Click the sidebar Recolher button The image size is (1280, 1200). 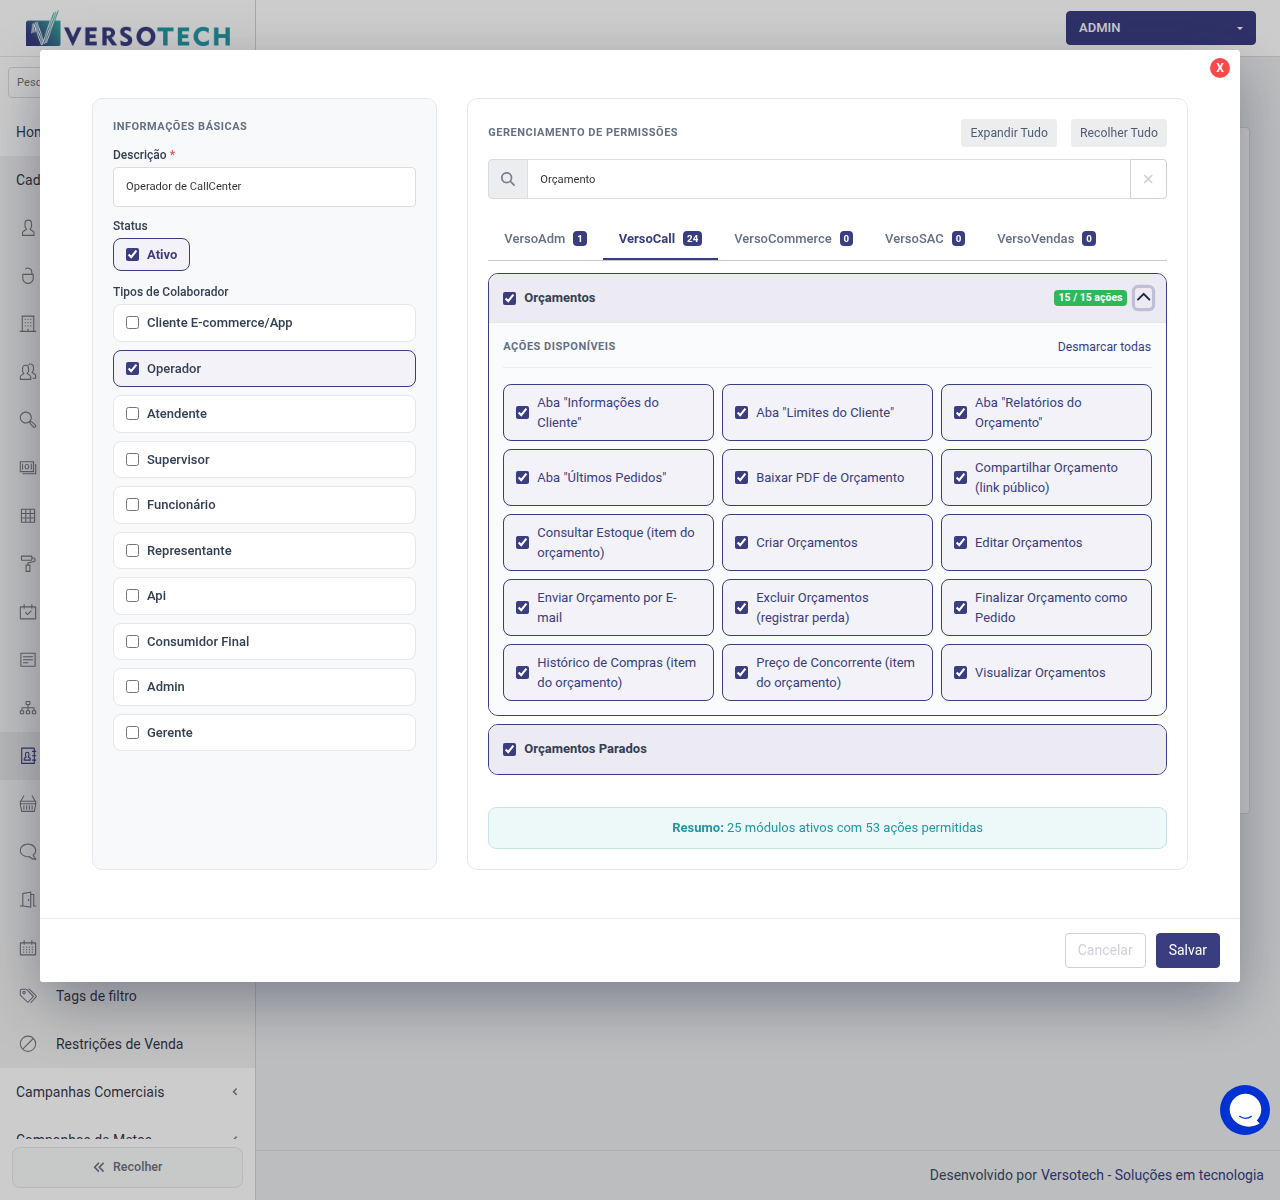coord(127,1167)
